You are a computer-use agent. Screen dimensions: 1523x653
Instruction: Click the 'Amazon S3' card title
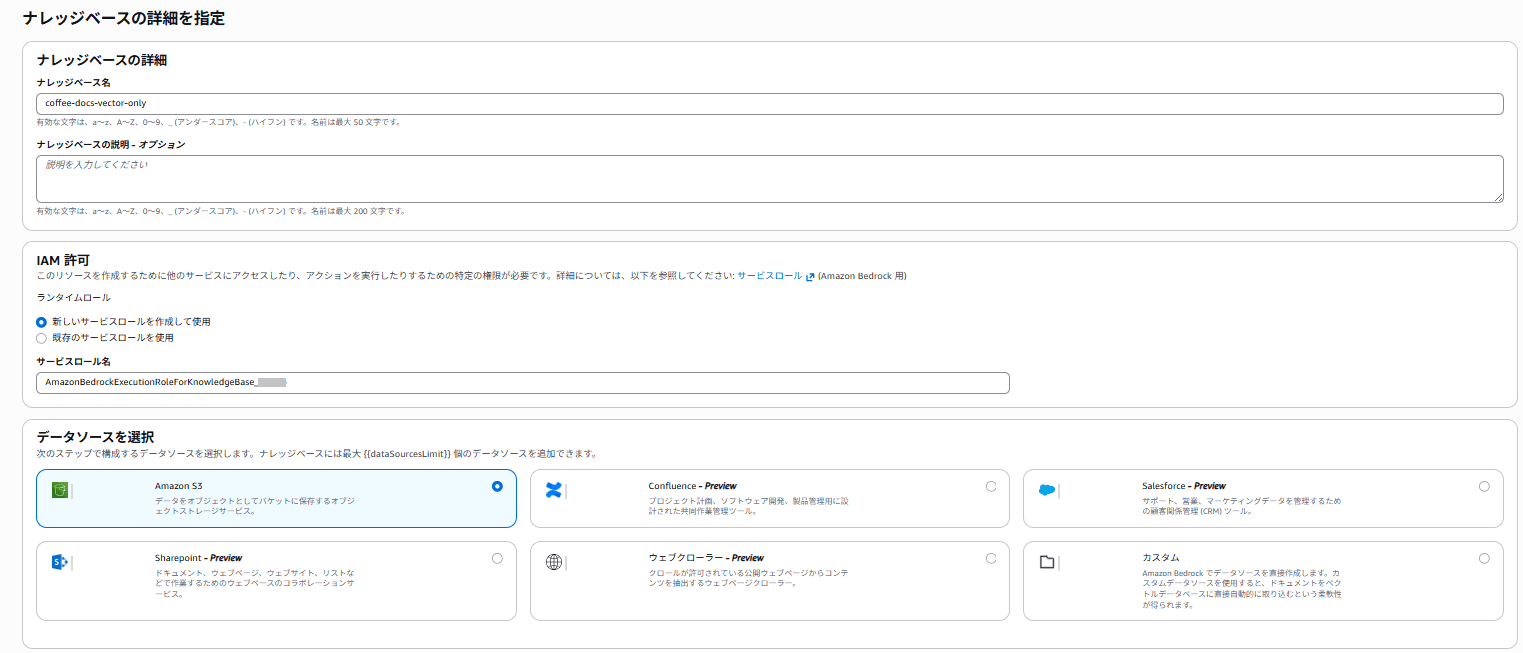tap(179, 486)
